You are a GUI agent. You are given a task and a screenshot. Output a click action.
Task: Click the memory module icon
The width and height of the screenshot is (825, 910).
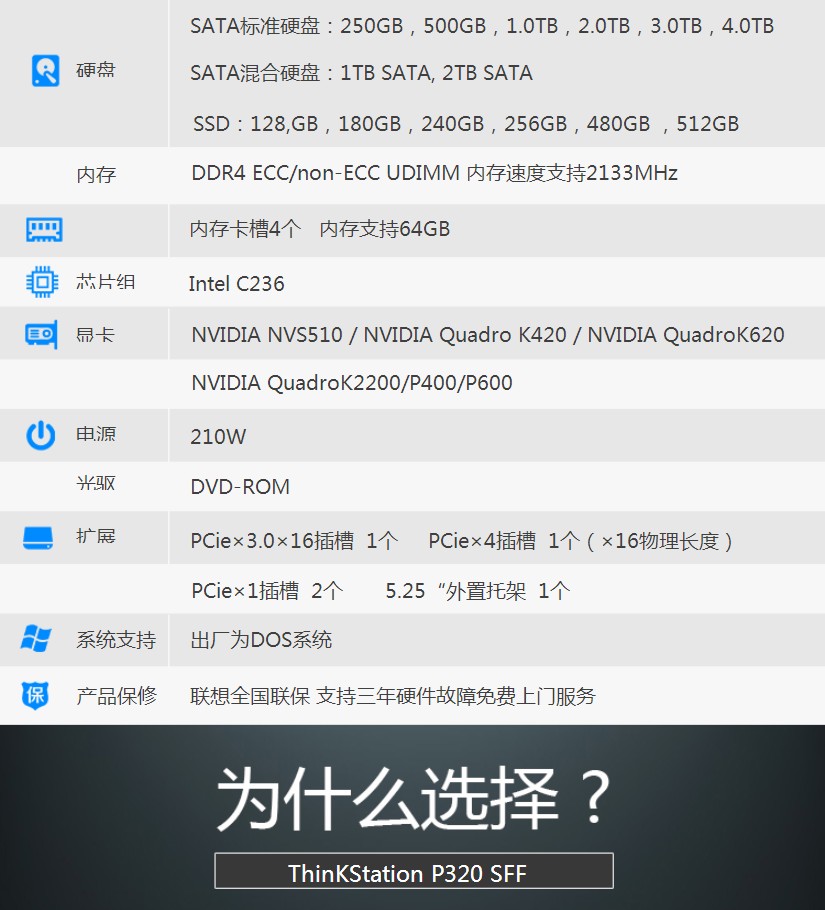click(44, 230)
